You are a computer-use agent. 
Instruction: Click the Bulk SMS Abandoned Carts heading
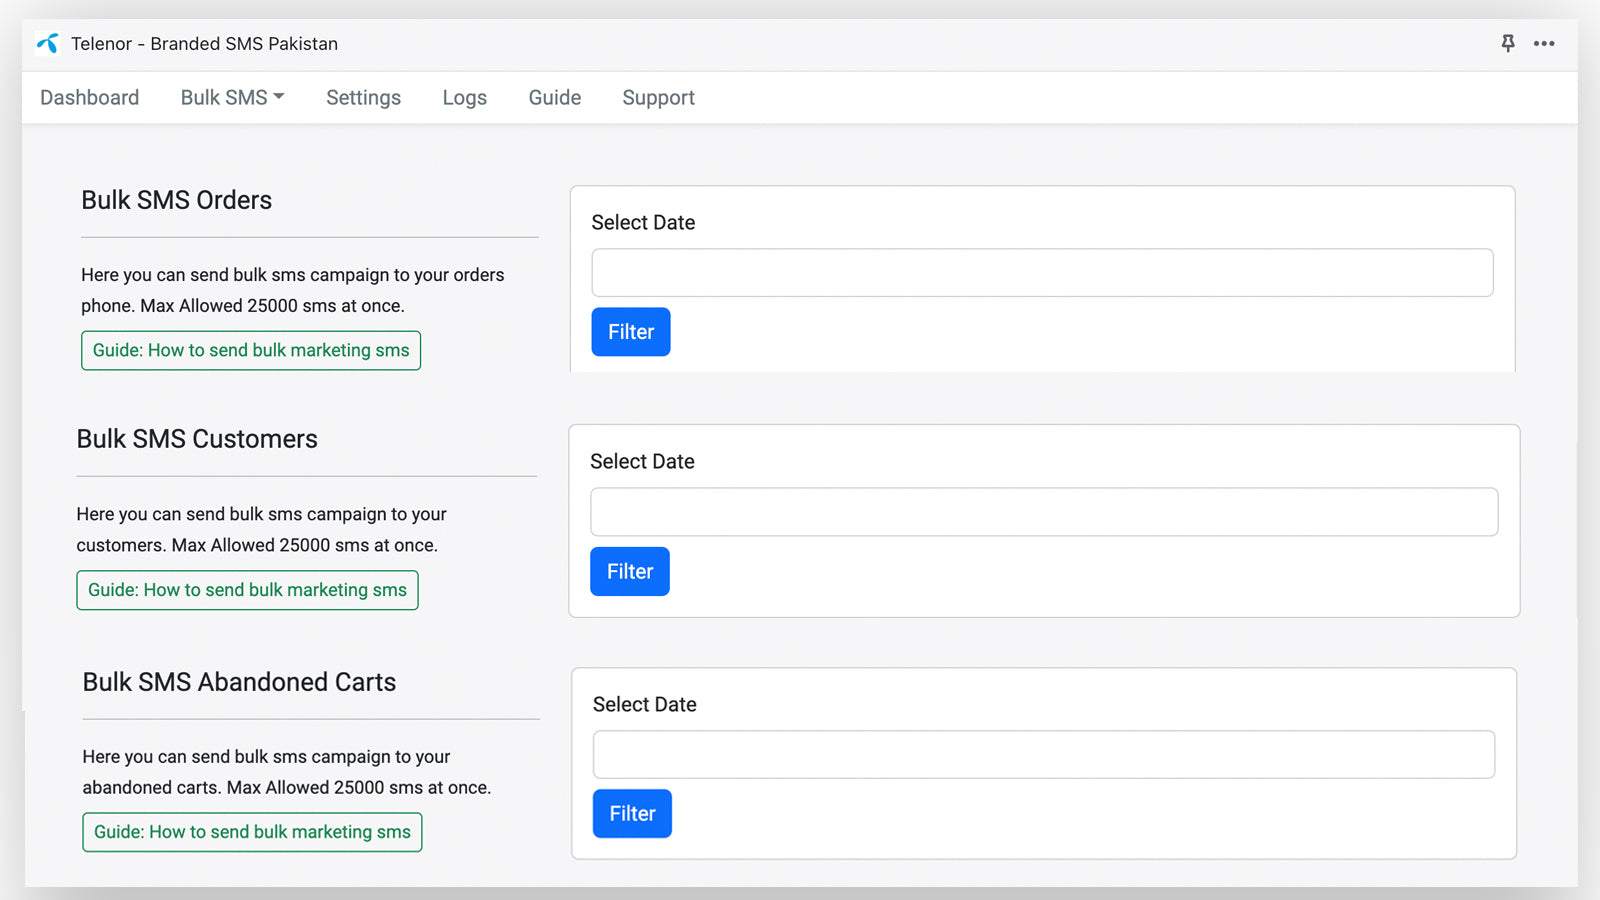tap(239, 682)
